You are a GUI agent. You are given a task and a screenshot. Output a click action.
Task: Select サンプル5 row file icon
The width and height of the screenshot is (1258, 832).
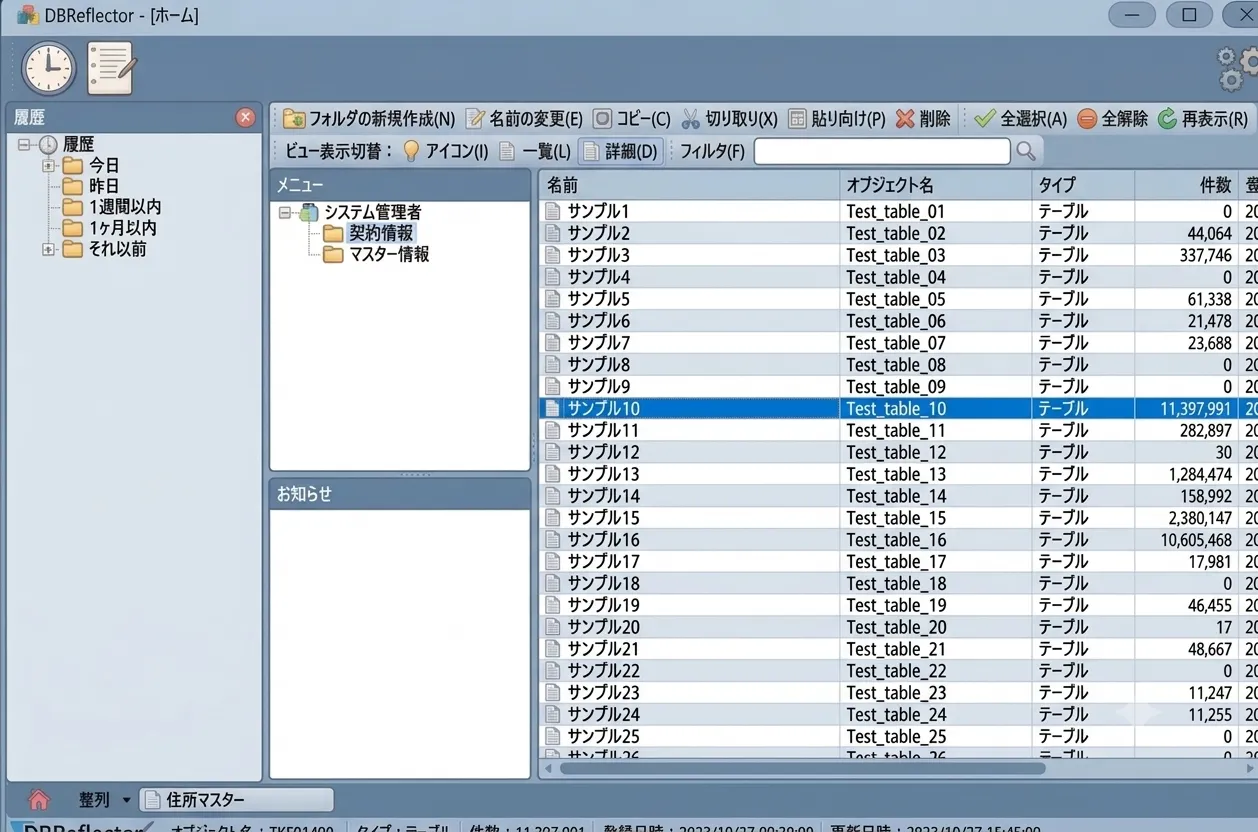[552, 299]
